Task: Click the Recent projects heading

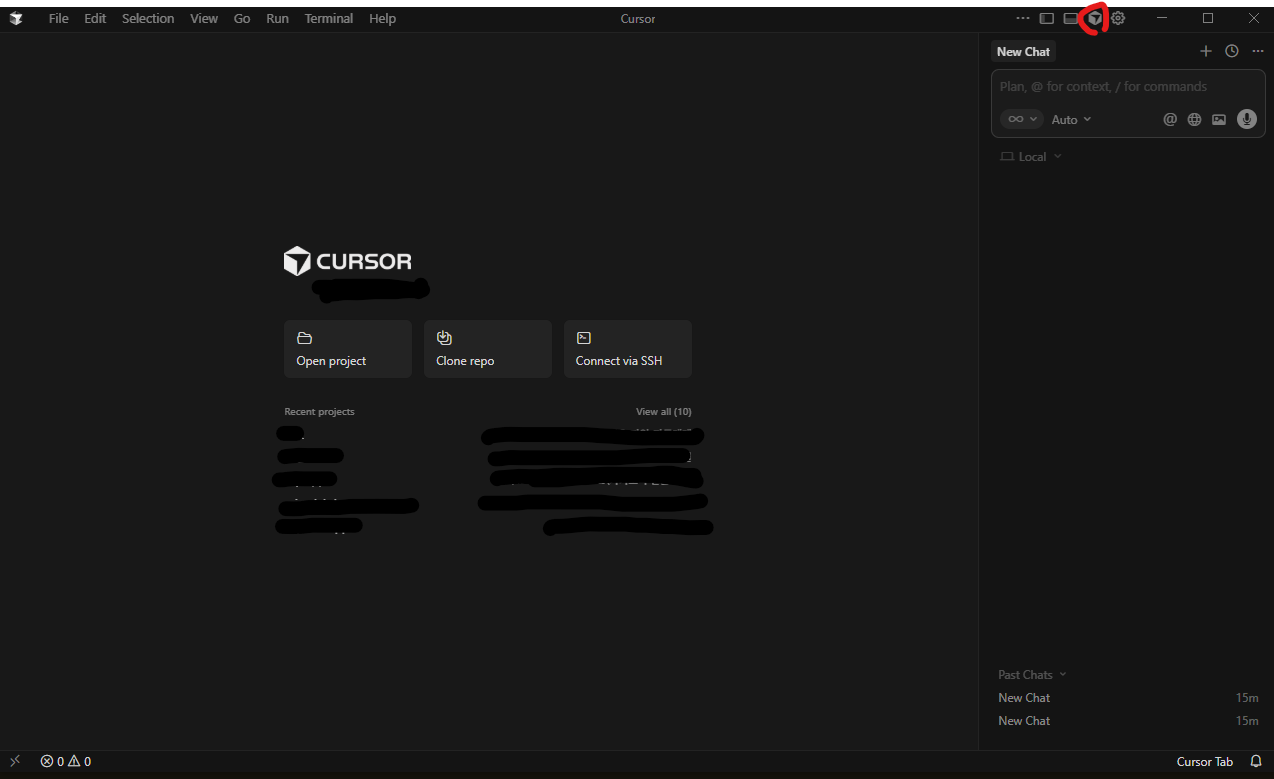Action: click(x=319, y=411)
